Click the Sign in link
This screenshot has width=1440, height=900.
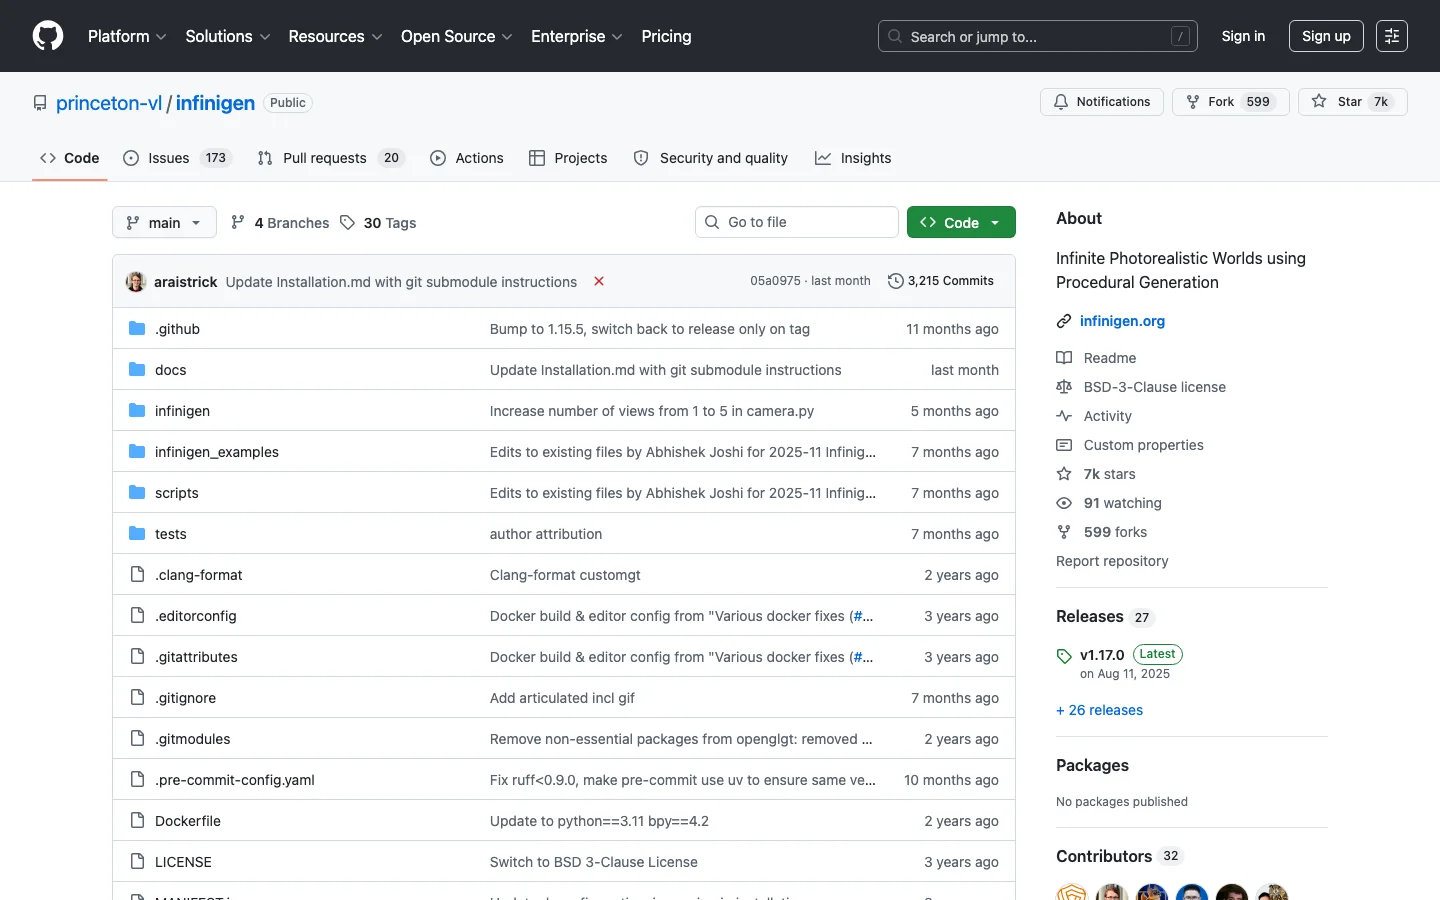[1243, 36]
